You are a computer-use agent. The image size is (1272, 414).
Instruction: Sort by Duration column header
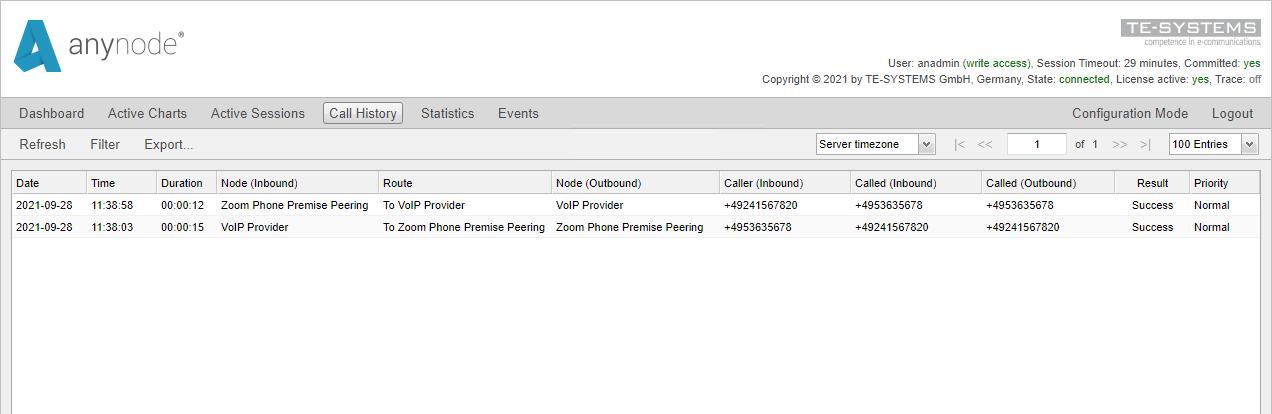(x=182, y=183)
